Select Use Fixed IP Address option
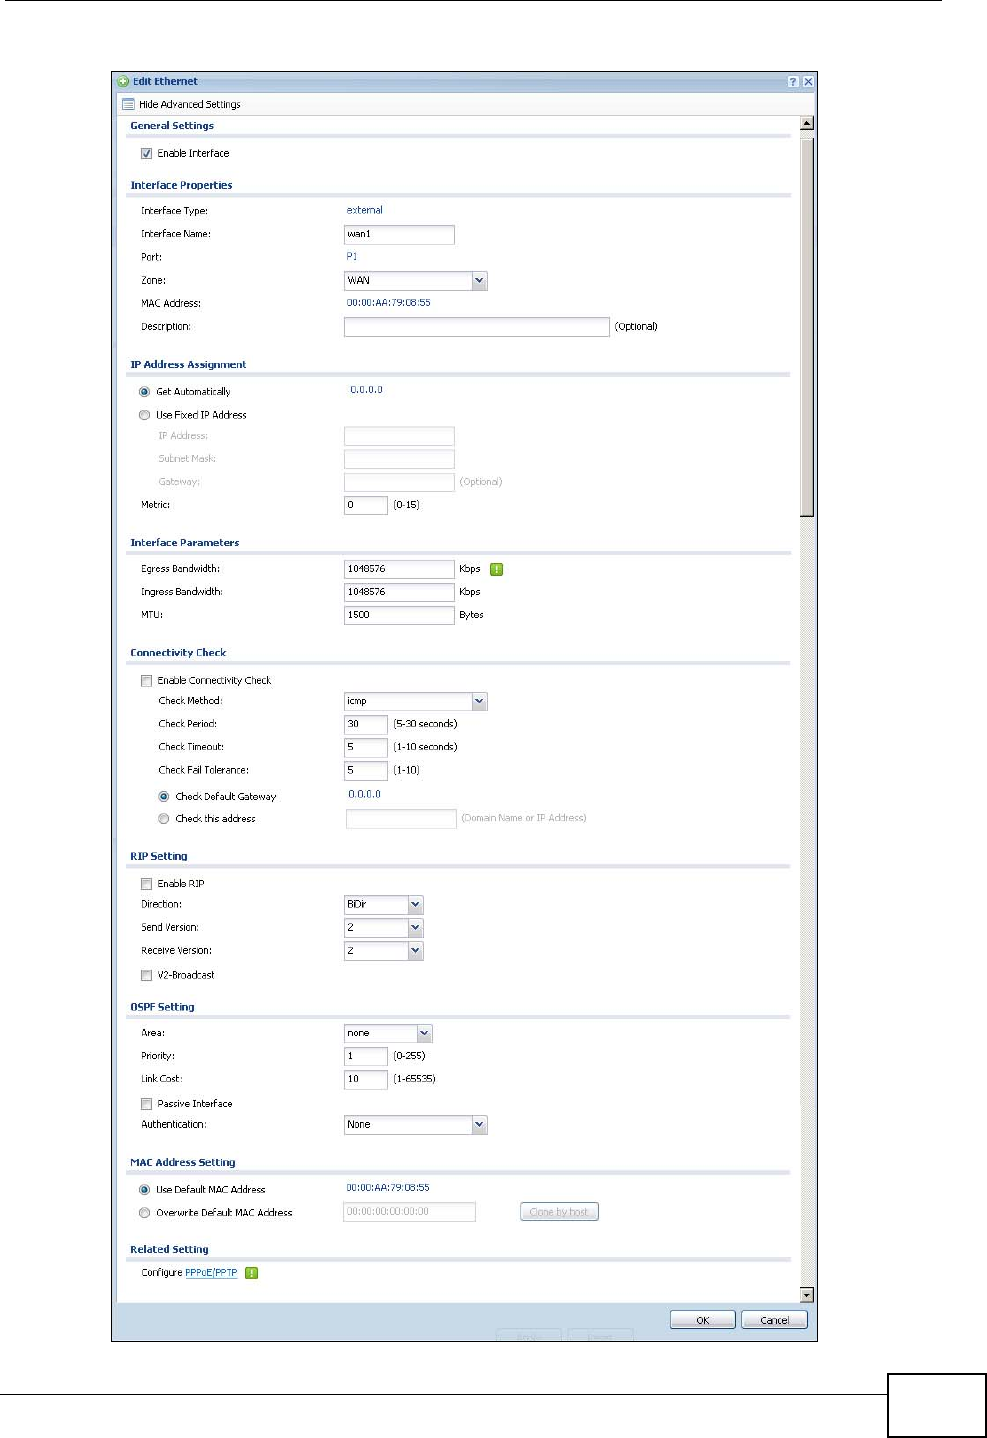The image size is (987, 1438). tap(145, 415)
